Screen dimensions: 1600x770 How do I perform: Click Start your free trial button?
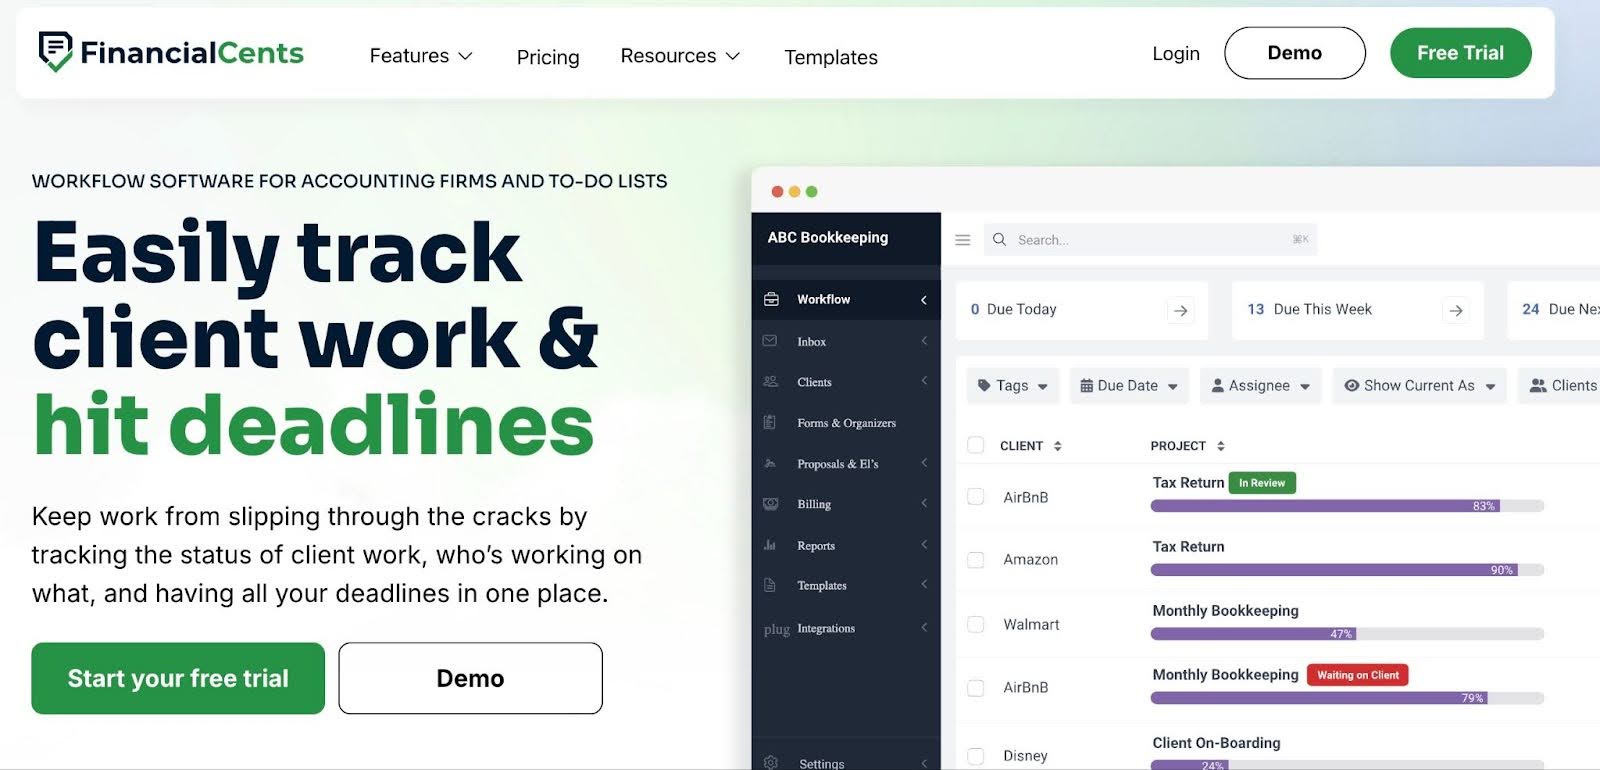[178, 678]
